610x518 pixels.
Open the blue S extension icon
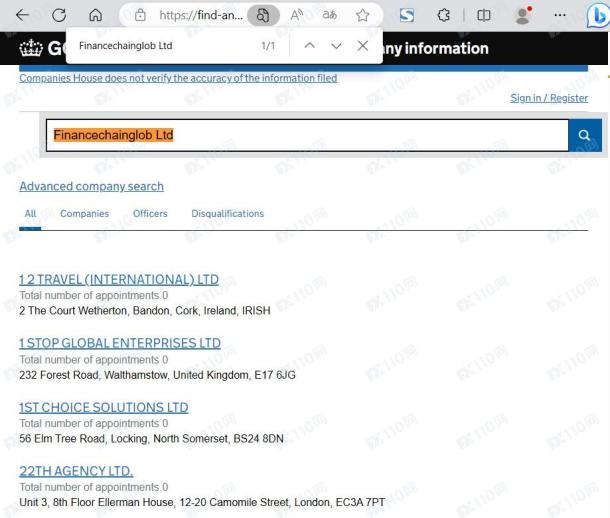tap(407, 15)
